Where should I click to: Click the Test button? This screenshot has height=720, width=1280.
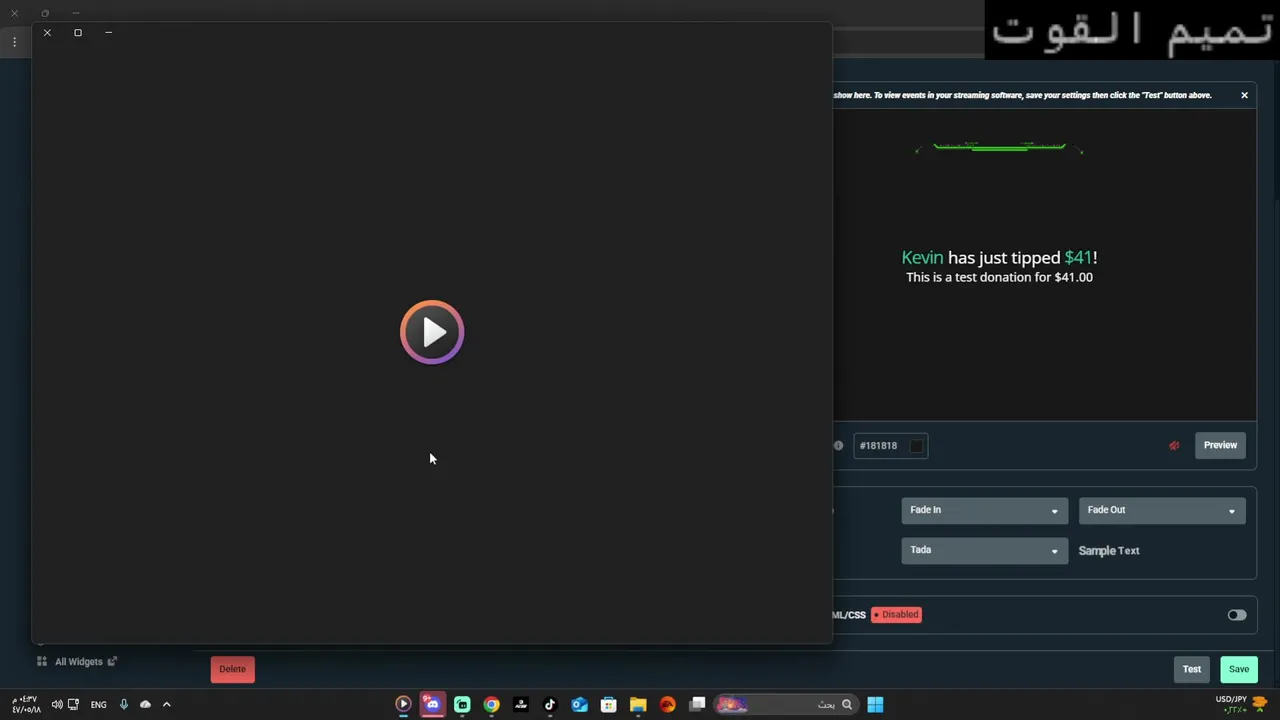pos(1192,669)
